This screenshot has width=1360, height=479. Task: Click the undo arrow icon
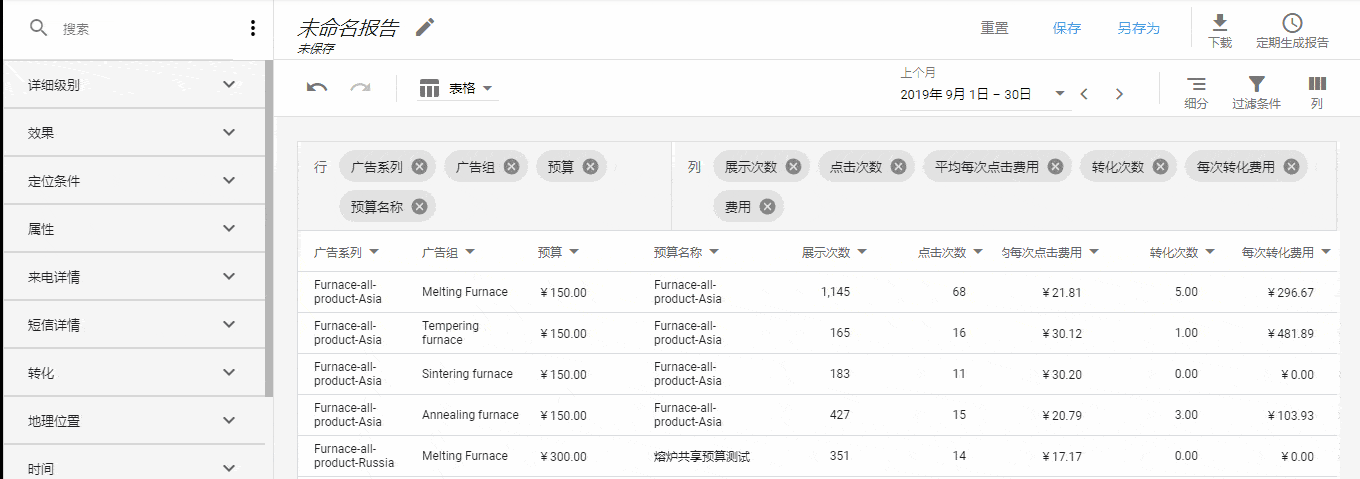pos(317,88)
